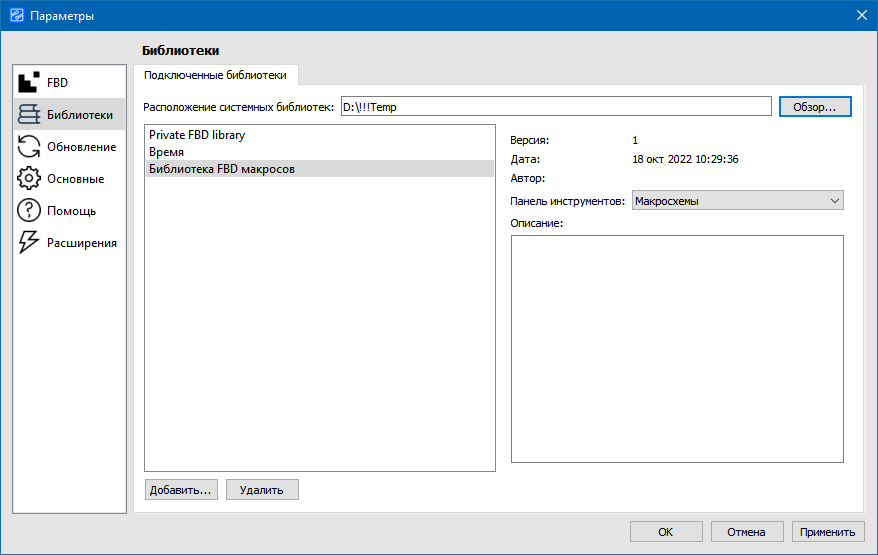Viewport: 878px width, 555px height.
Task: Confirm with the OK button
Action: (x=666, y=532)
